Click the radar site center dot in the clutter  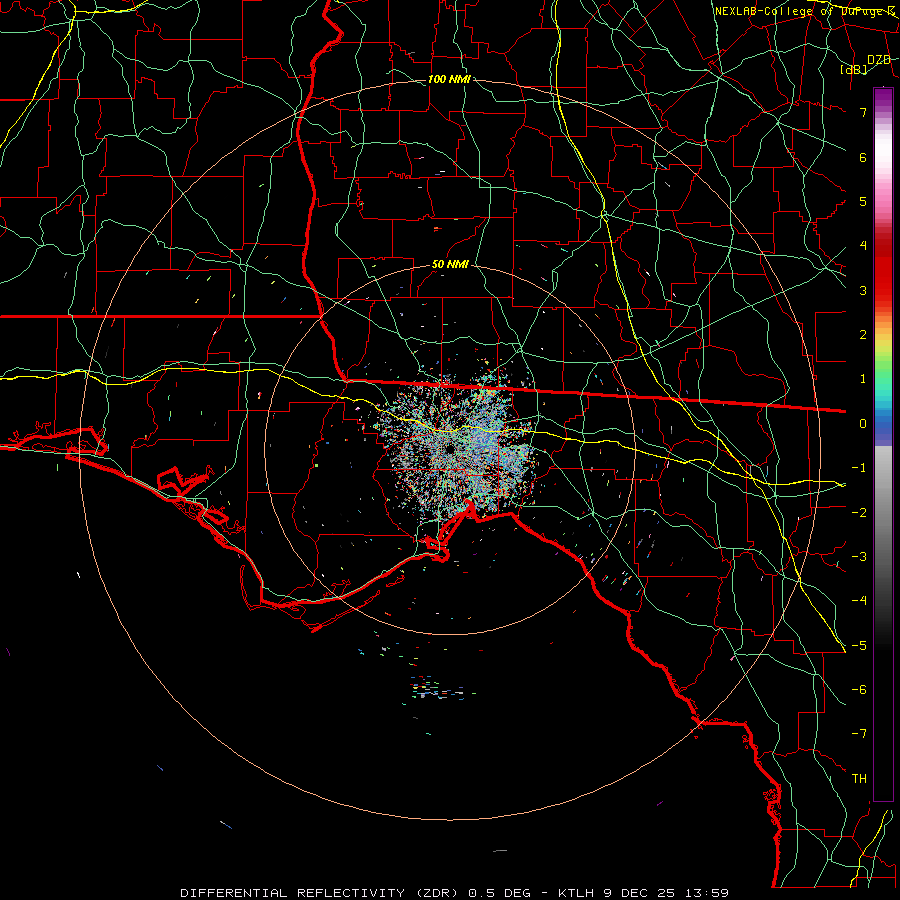point(449,449)
